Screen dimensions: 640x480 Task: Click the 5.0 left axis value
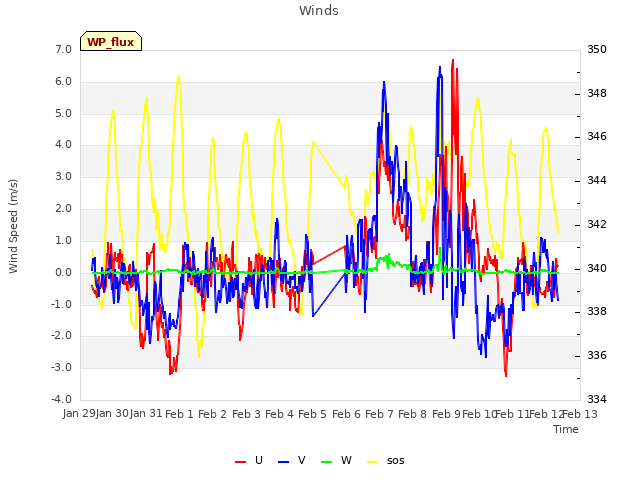point(63,113)
